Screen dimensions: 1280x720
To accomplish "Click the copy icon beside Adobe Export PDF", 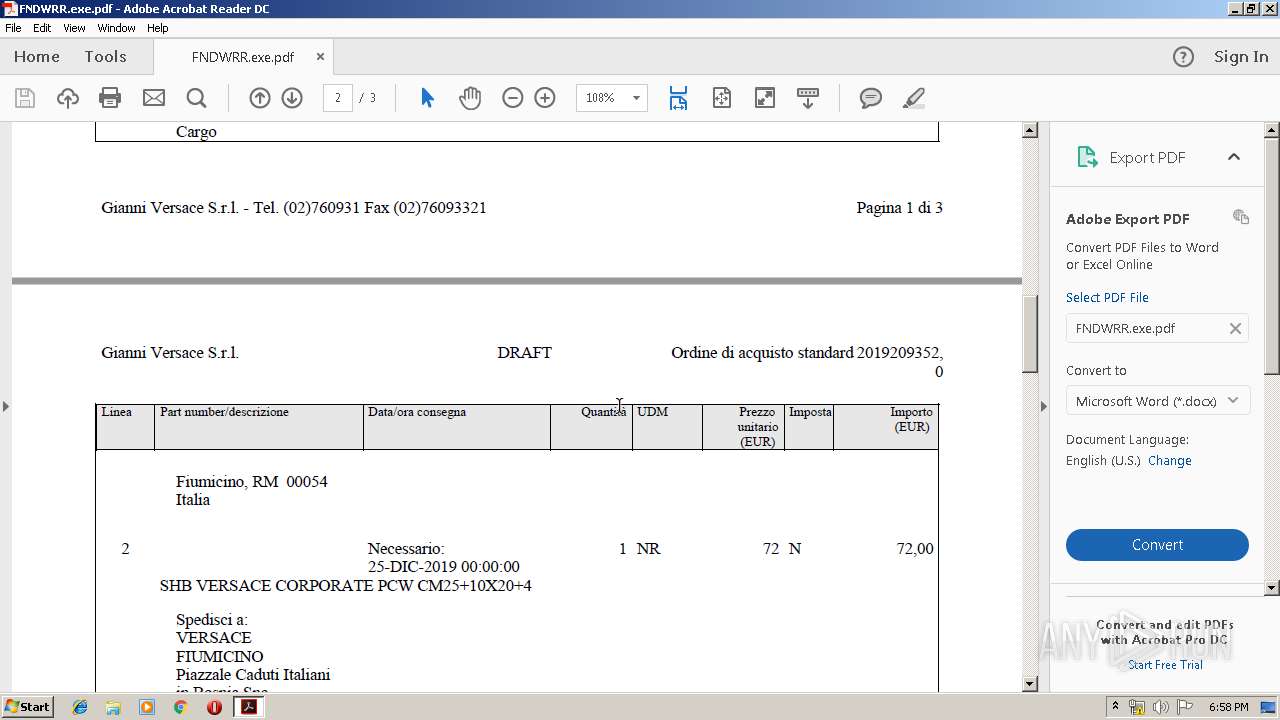I will point(1241,217).
